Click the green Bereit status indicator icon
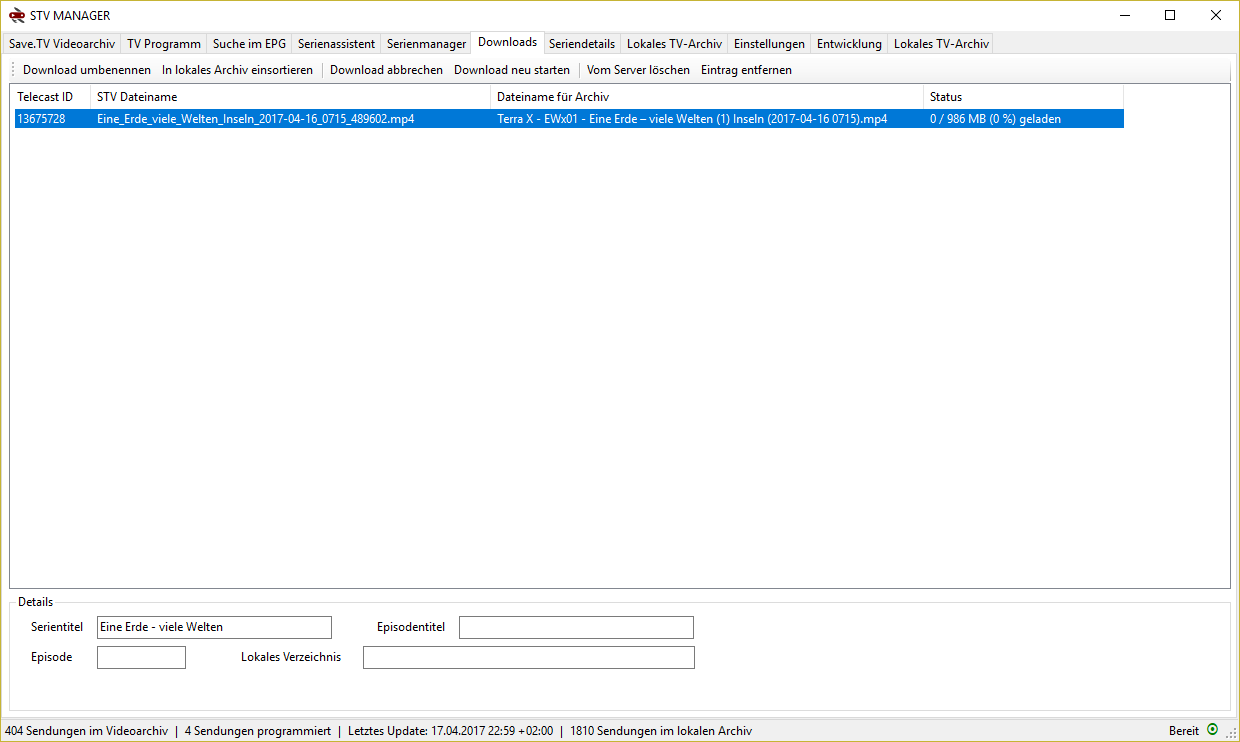The height and width of the screenshot is (742, 1240). coord(1212,731)
